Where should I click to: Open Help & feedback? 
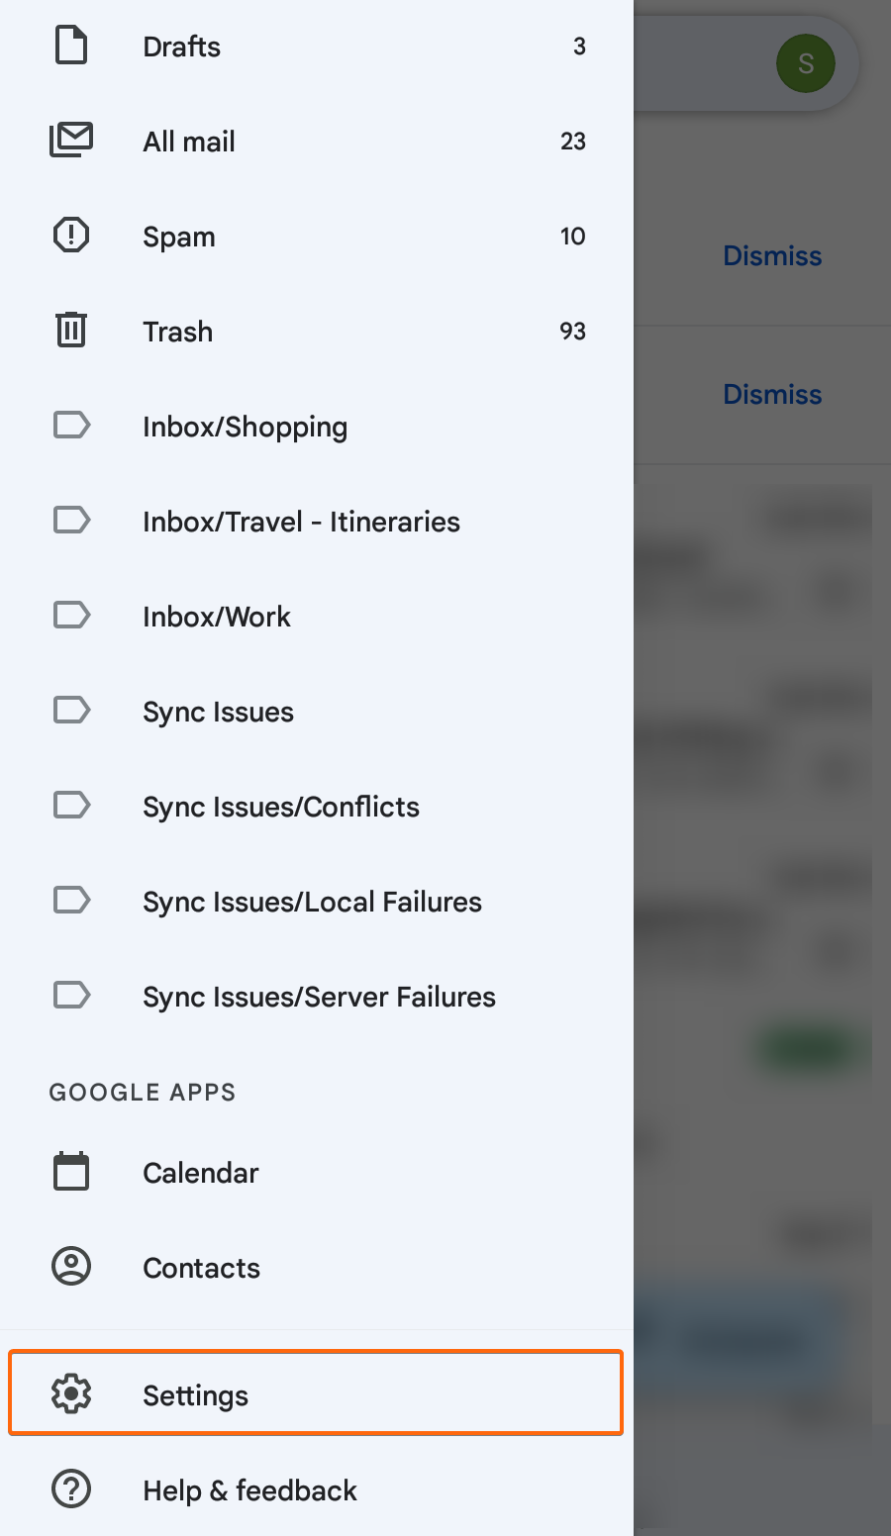(x=249, y=1489)
